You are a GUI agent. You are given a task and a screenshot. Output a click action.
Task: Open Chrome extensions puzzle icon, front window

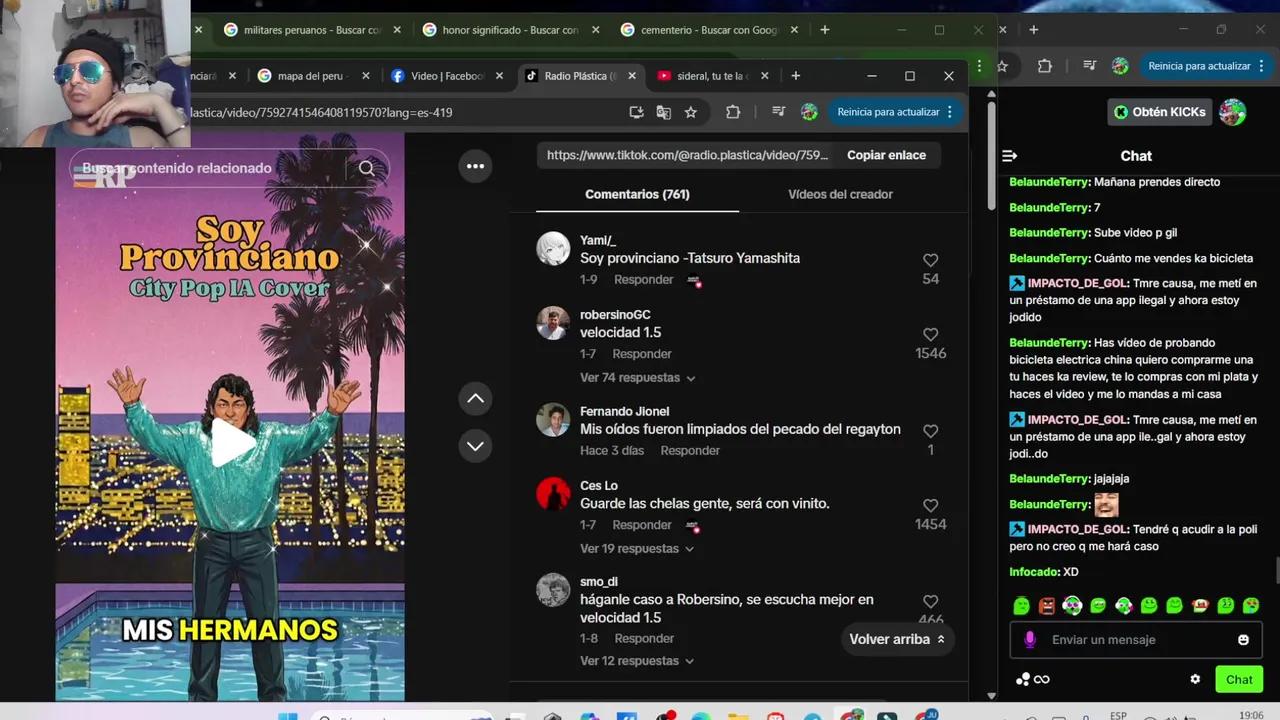click(x=733, y=112)
